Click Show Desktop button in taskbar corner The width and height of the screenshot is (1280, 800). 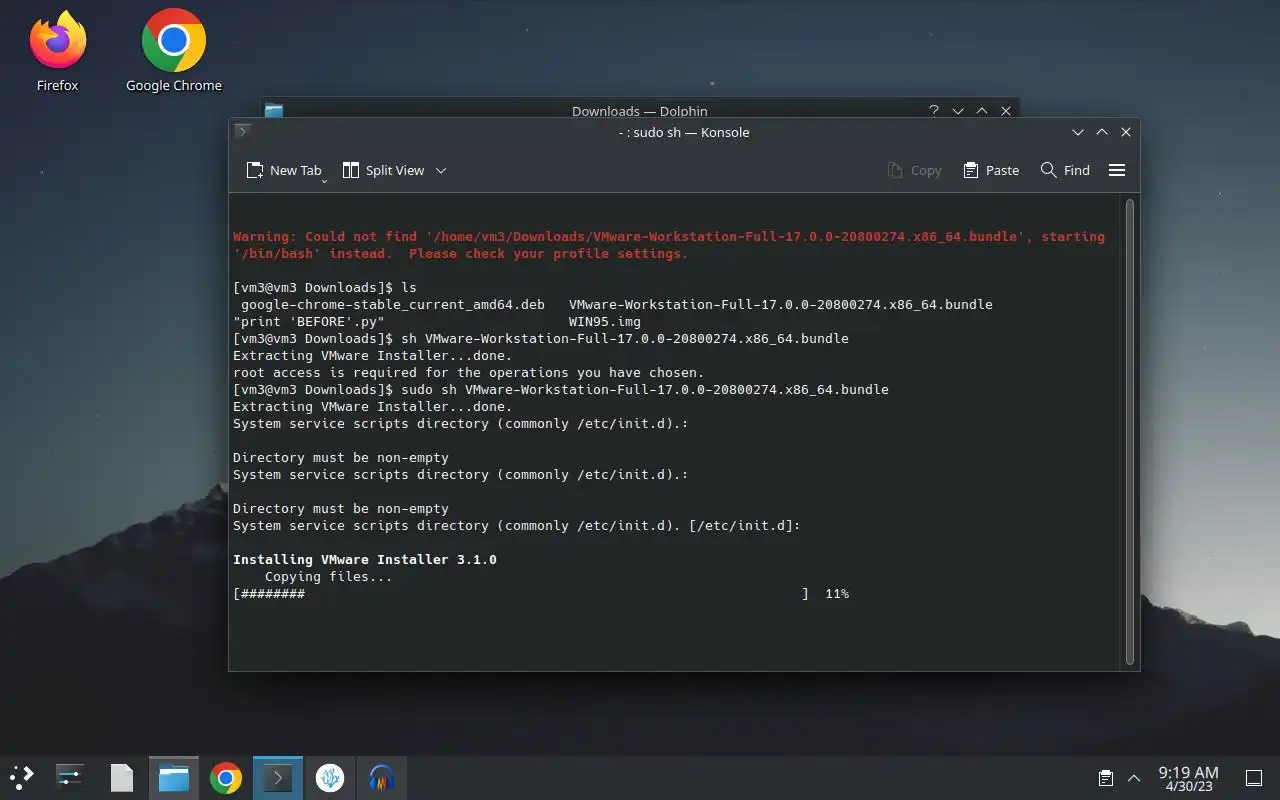click(1253, 778)
